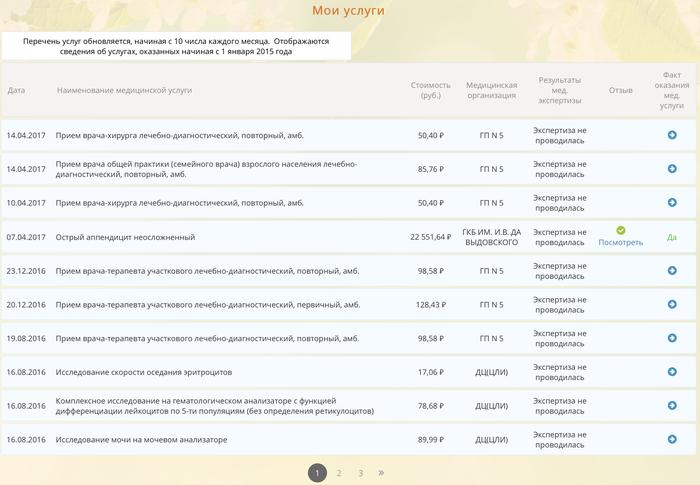Select current page 1 in pagination
The width and height of the screenshot is (700, 485).
click(x=317, y=473)
